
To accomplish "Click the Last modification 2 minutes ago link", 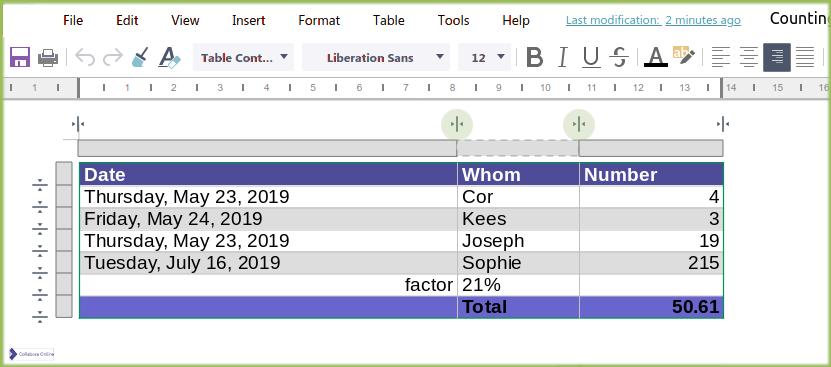I will pyautogui.click(x=653, y=21).
